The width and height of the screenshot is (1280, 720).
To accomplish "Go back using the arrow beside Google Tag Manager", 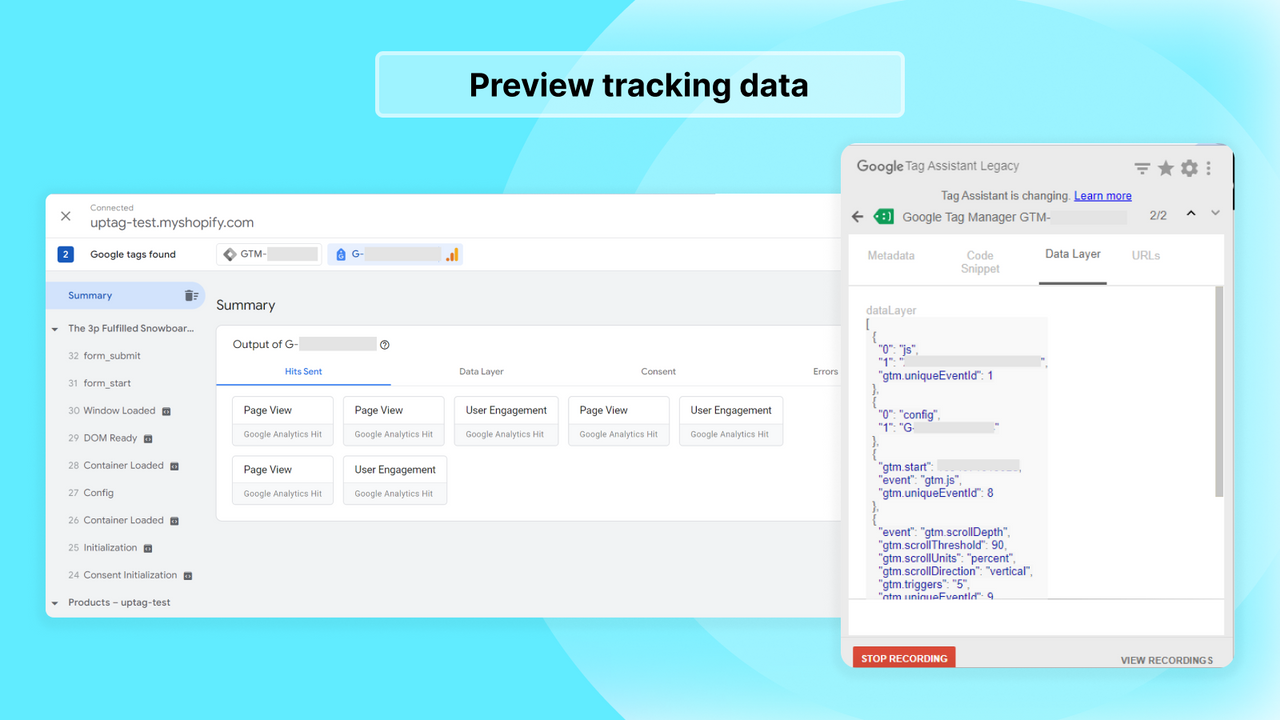I will click(x=857, y=216).
